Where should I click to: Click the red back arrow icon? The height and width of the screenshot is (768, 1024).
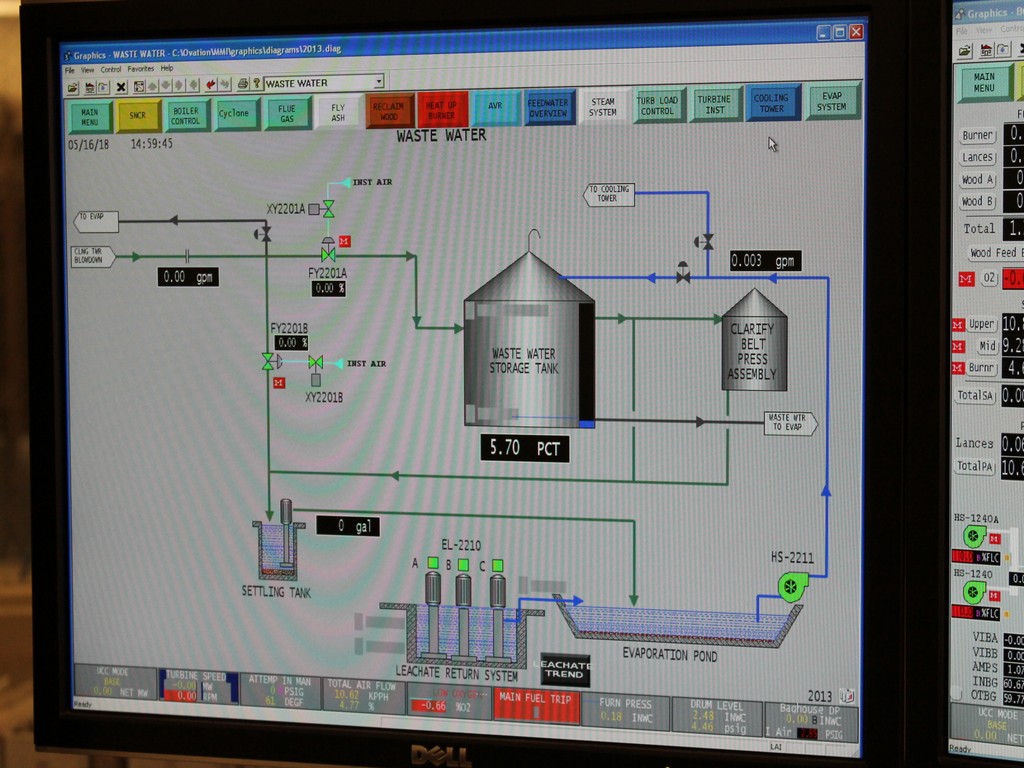click(211, 85)
